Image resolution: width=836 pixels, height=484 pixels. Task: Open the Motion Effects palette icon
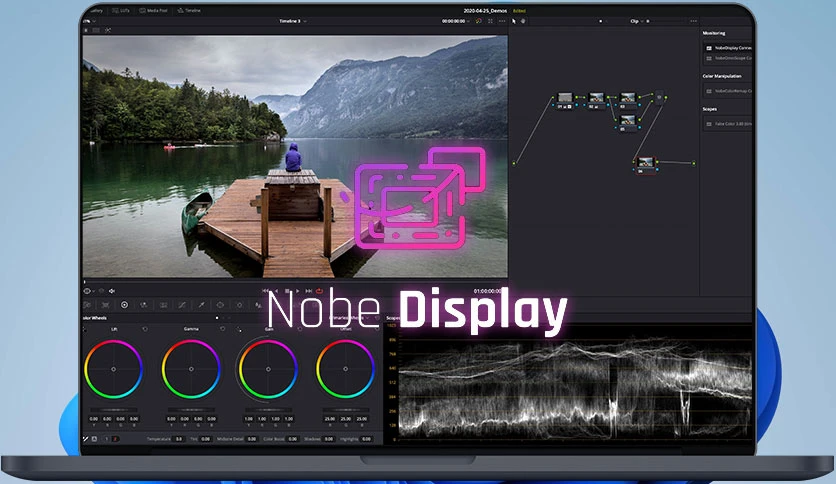[163, 305]
